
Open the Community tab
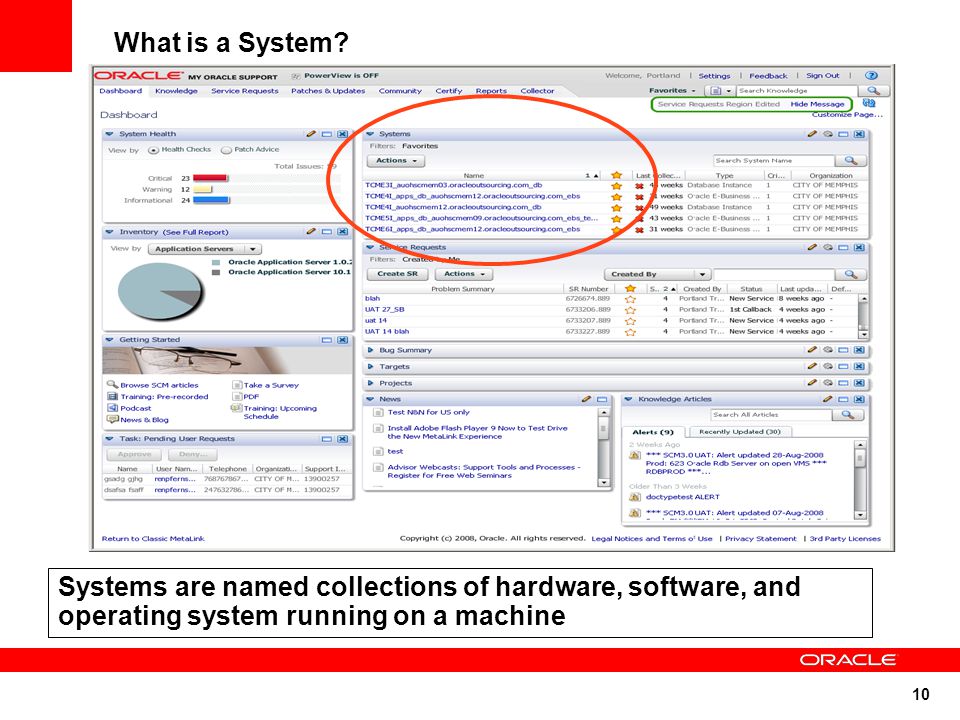(x=400, y=91)
